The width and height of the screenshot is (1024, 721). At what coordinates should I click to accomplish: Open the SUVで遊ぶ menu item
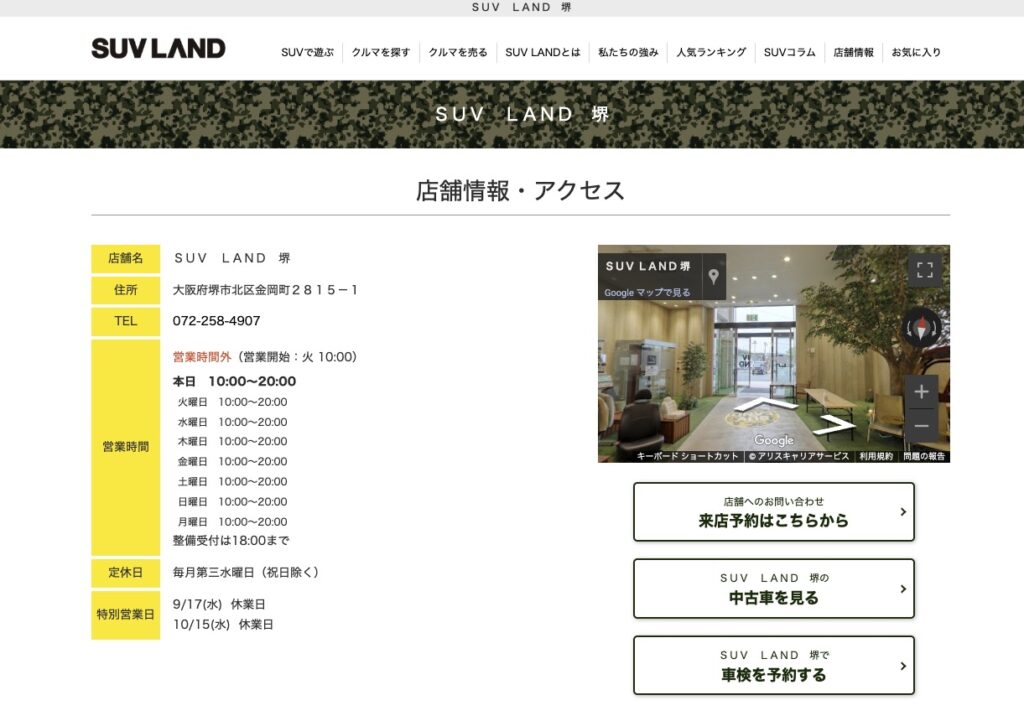click(307, 52)
